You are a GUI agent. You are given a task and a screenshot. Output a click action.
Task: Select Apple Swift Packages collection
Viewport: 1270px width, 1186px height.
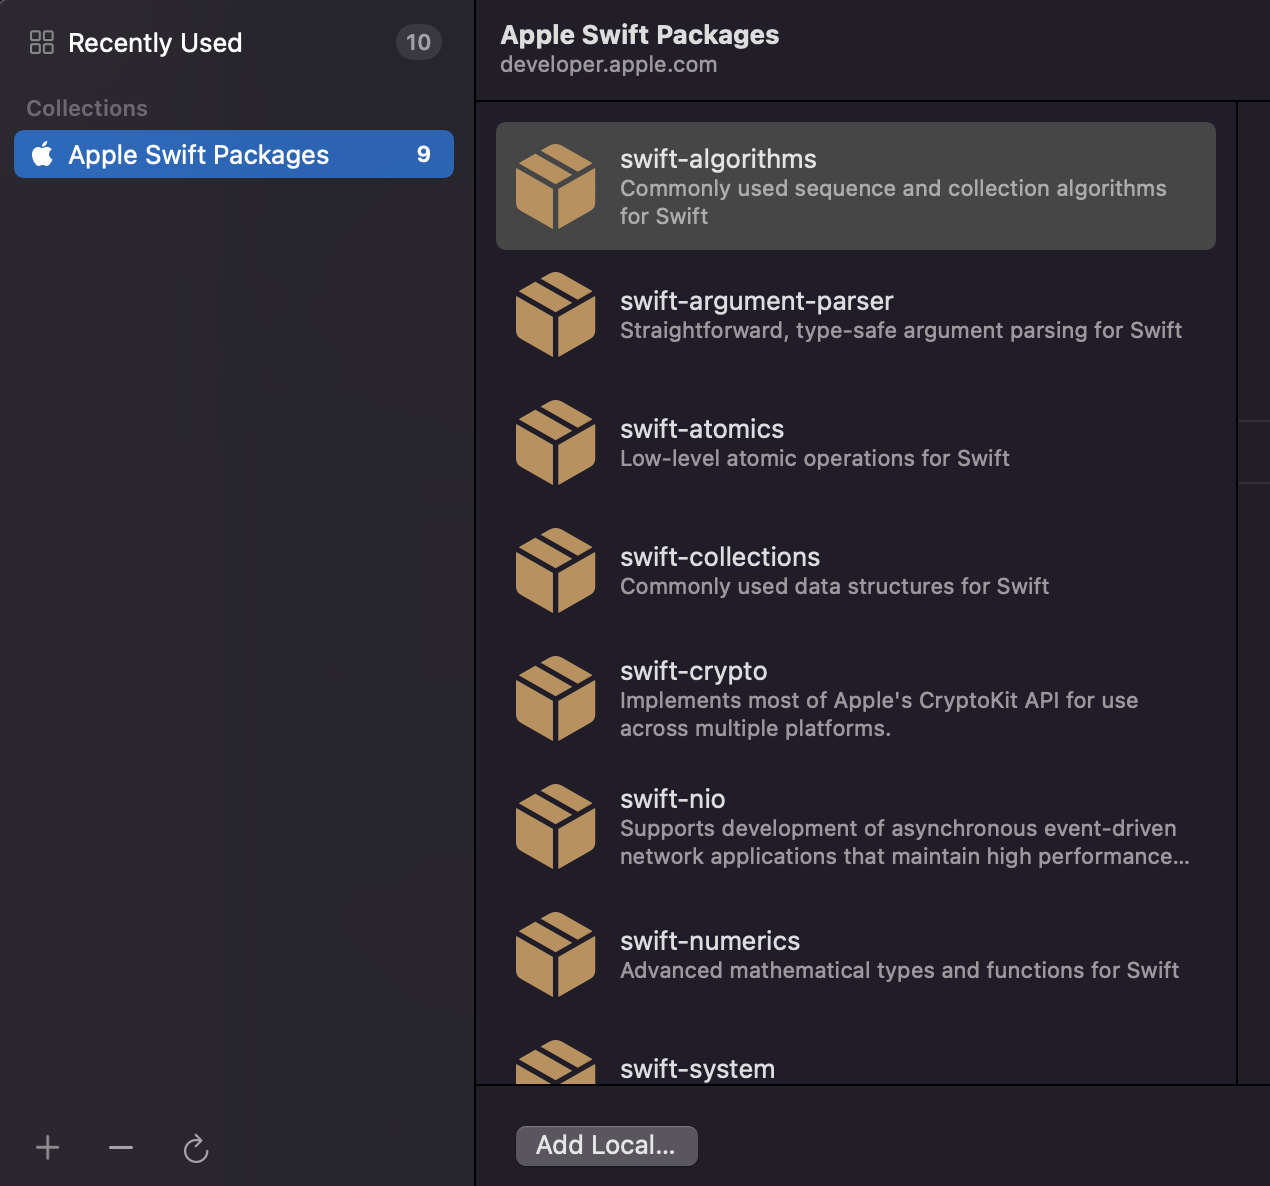pos(234,154)
